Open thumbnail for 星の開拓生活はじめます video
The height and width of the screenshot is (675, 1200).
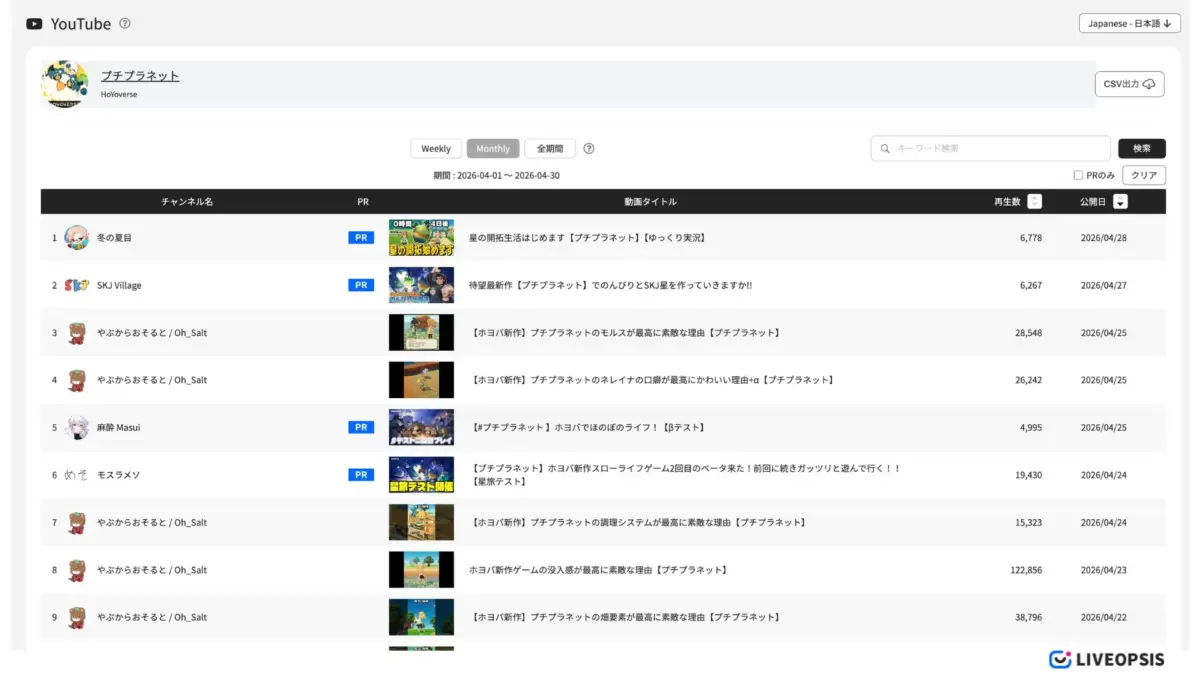pos(421,238)
